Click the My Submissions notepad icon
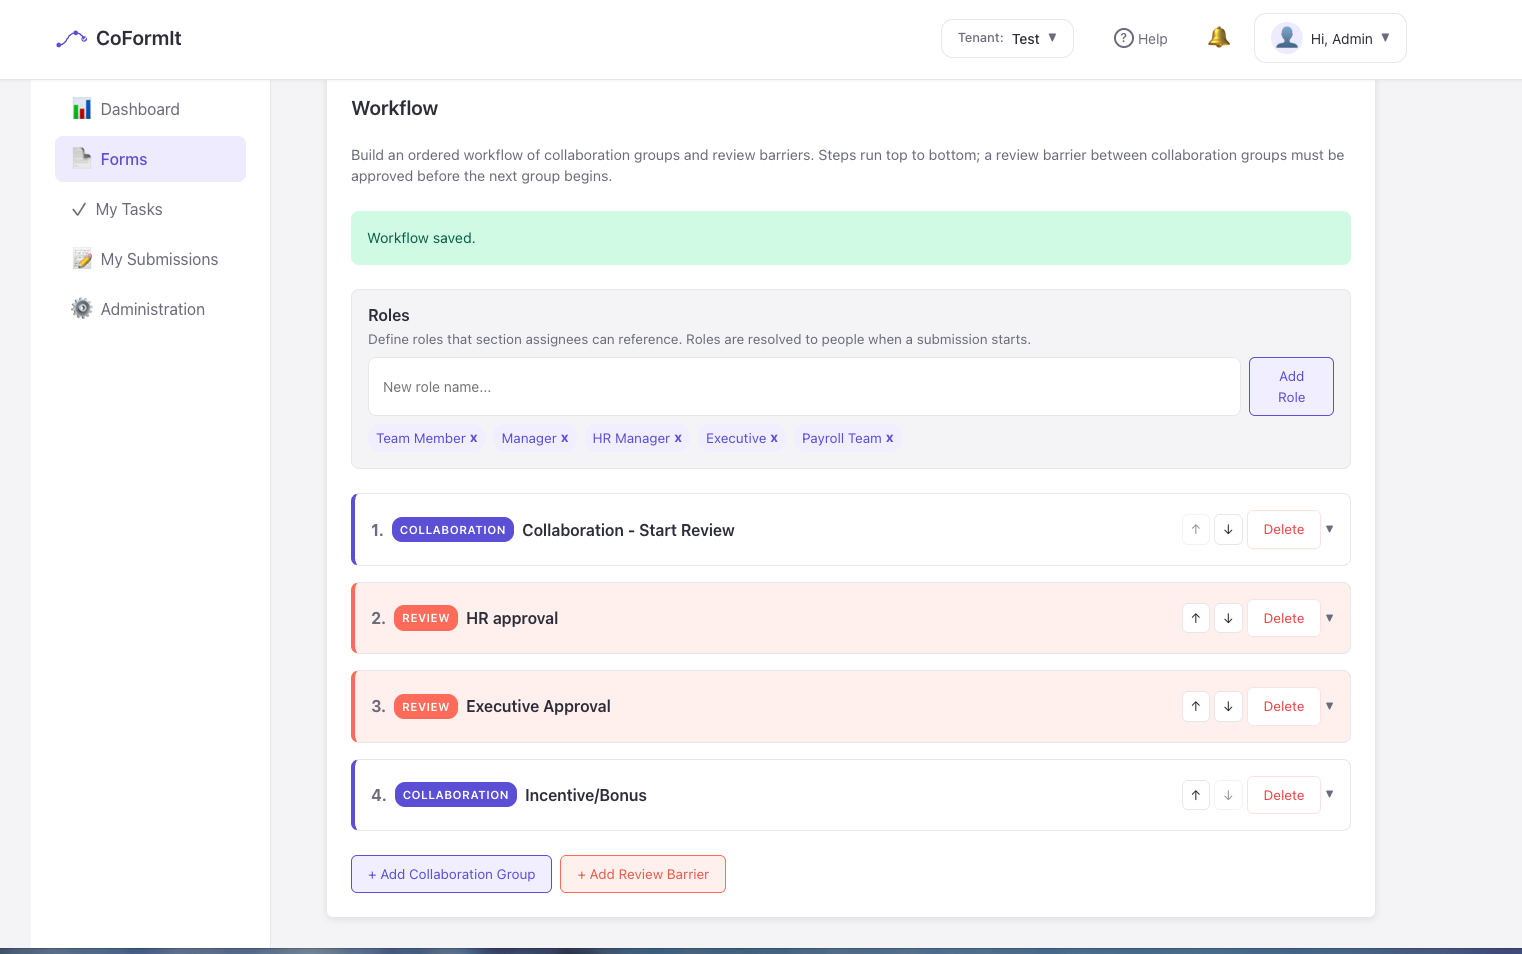Viewport: 1522px width, 954px height. tap(82, 259)
